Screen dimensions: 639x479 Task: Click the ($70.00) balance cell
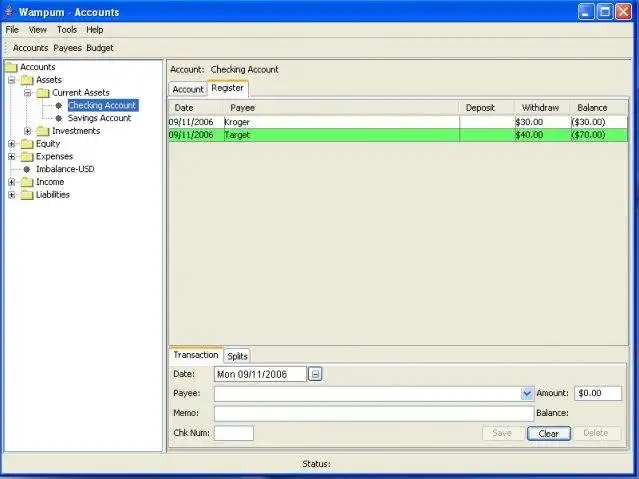pos(598,135)
